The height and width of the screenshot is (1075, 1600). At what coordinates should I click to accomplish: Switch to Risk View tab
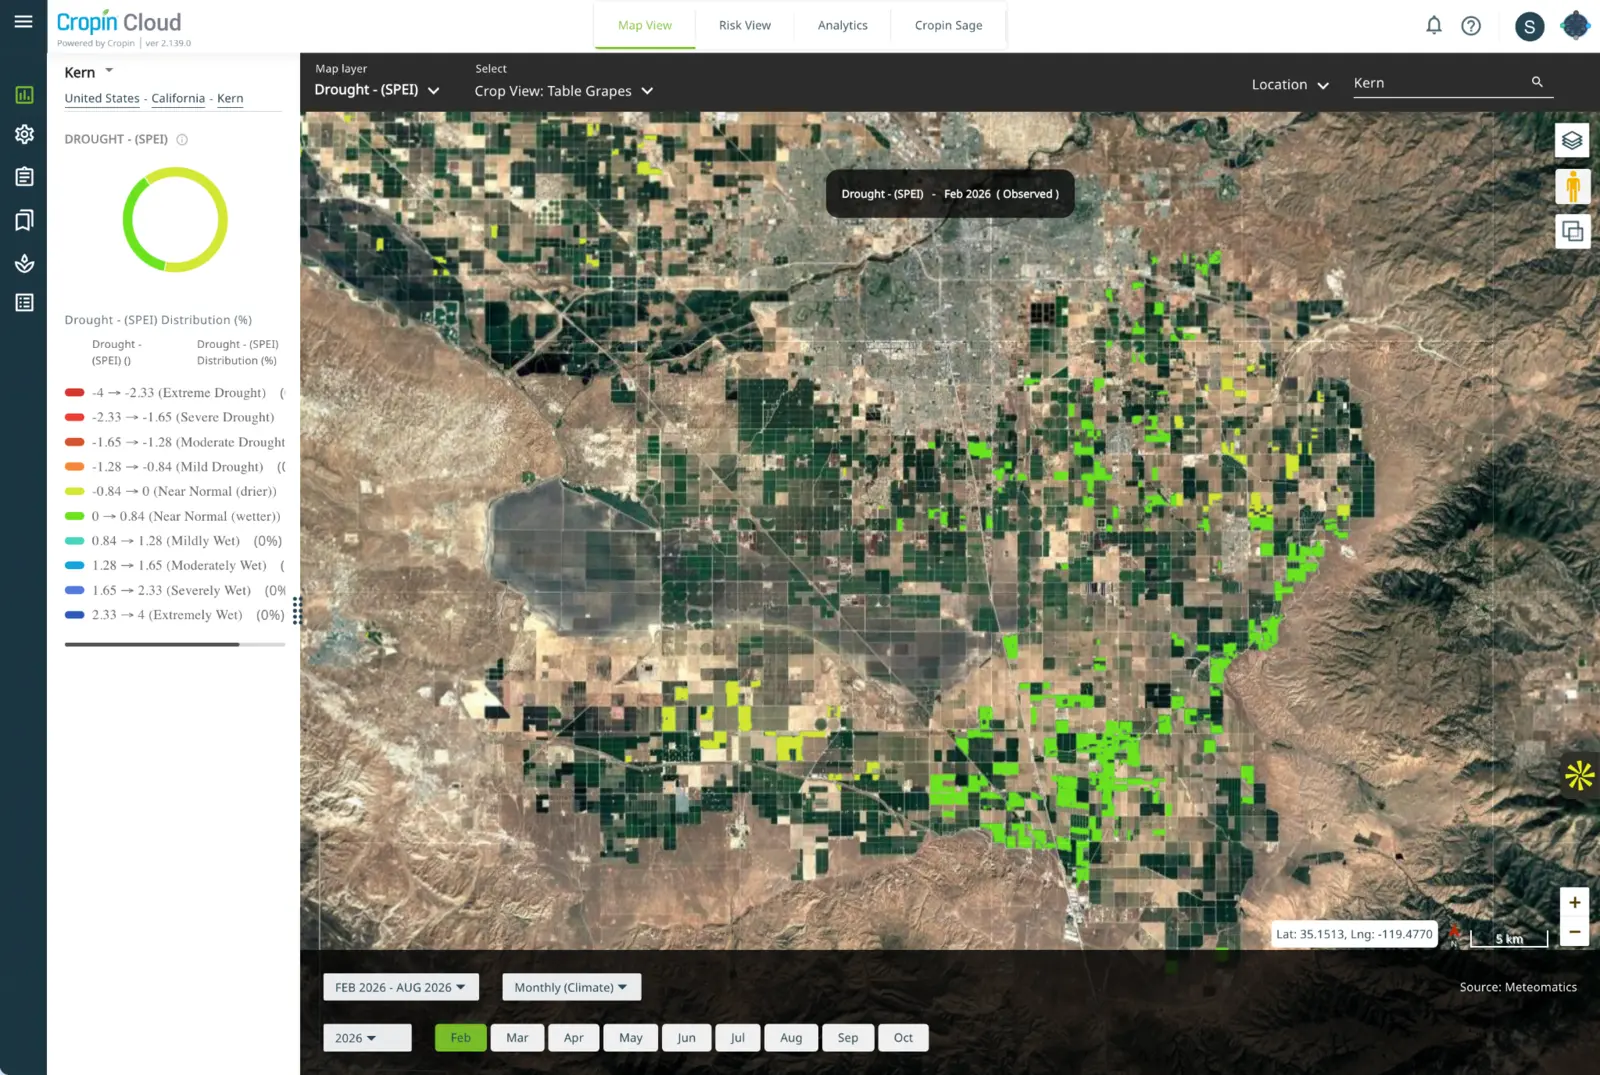[x=744, y=26]
